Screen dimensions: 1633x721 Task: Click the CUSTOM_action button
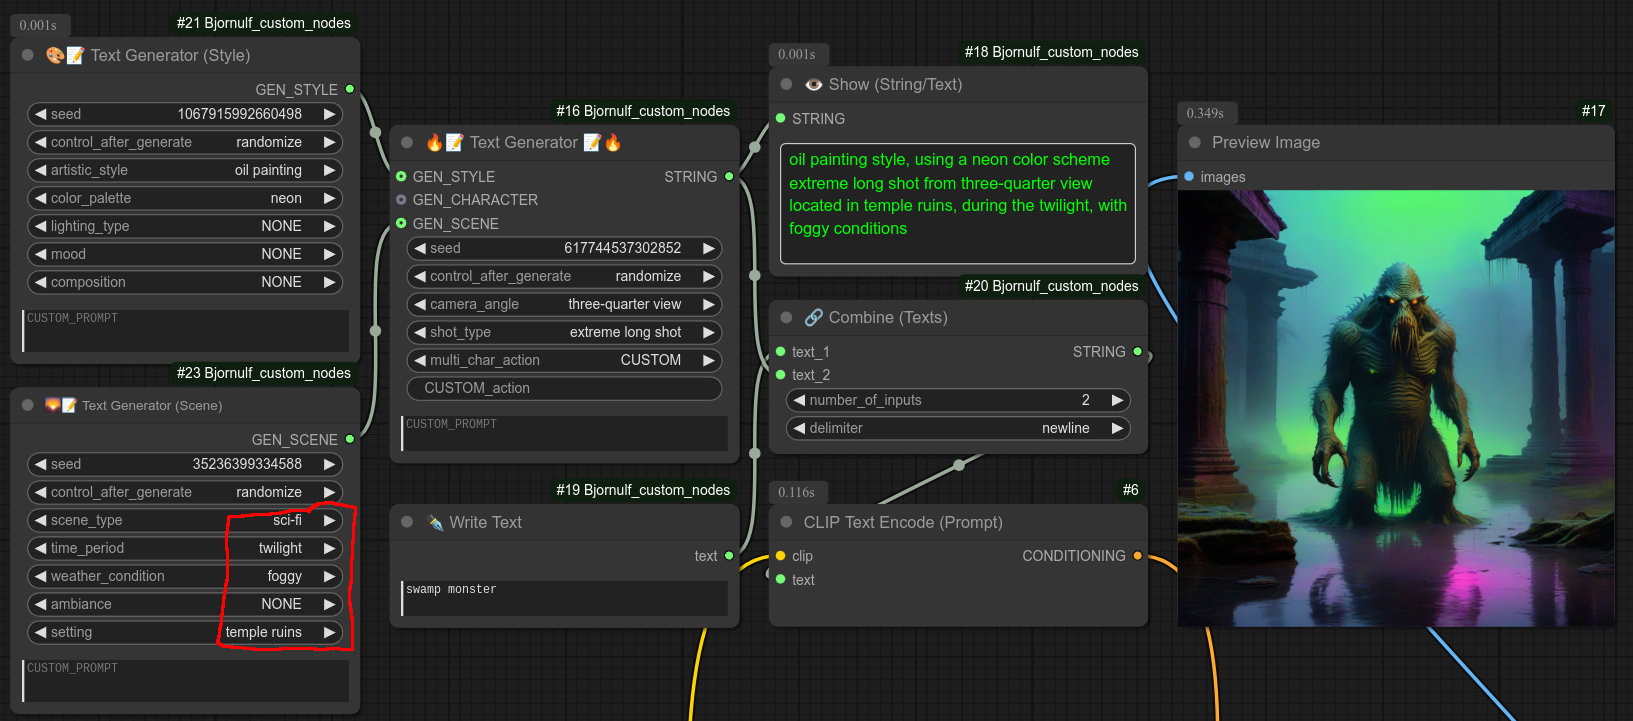click(564, 388)
